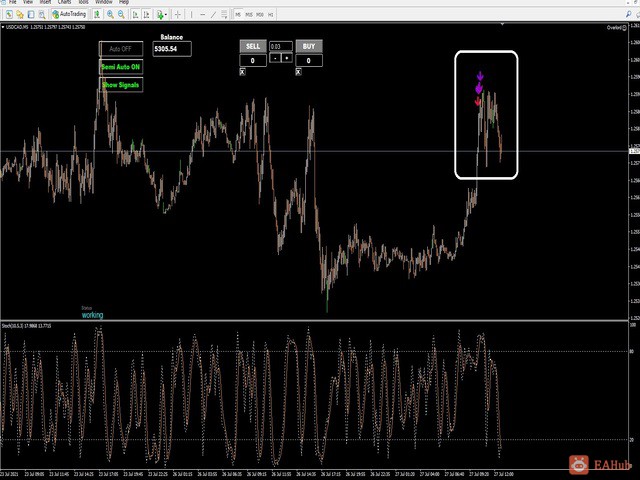Click the Stoch indicator label

(27, 326)
